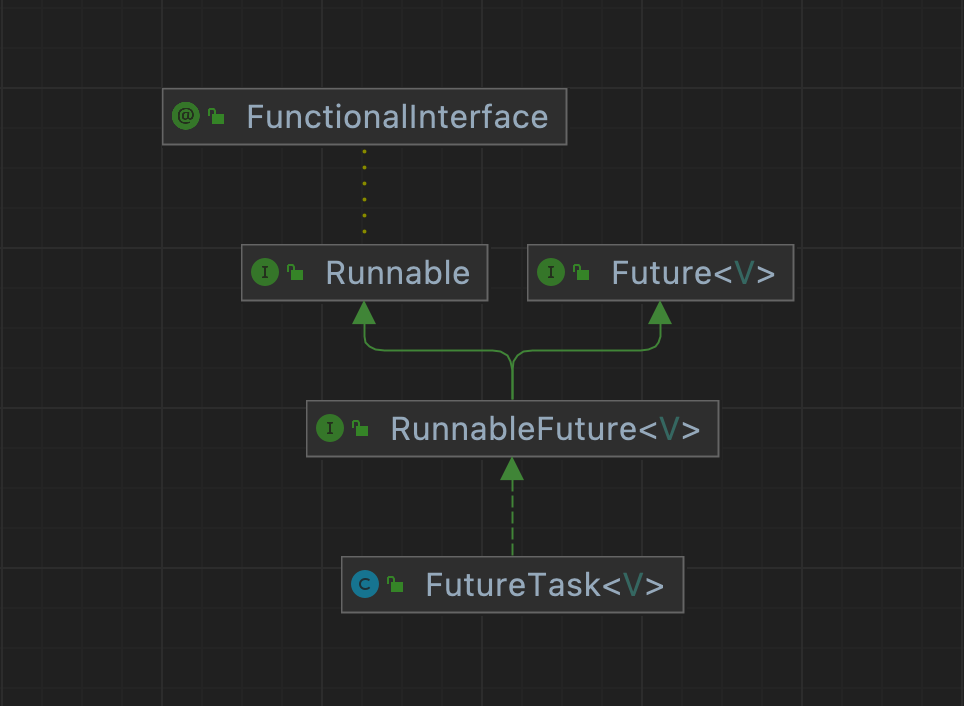The width and height of the screenshot is (964, 706).
Task: Select the FunctionalInterface node label
Action: tap(397, 117)
